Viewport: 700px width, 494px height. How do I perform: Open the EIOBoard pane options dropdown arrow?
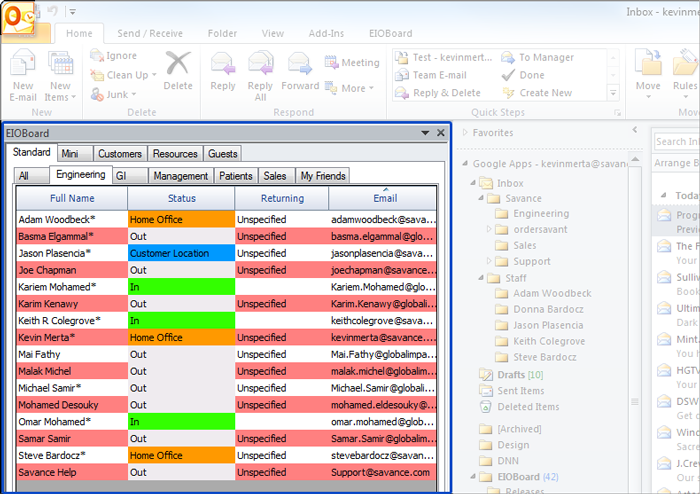click(x=425, y=133)
